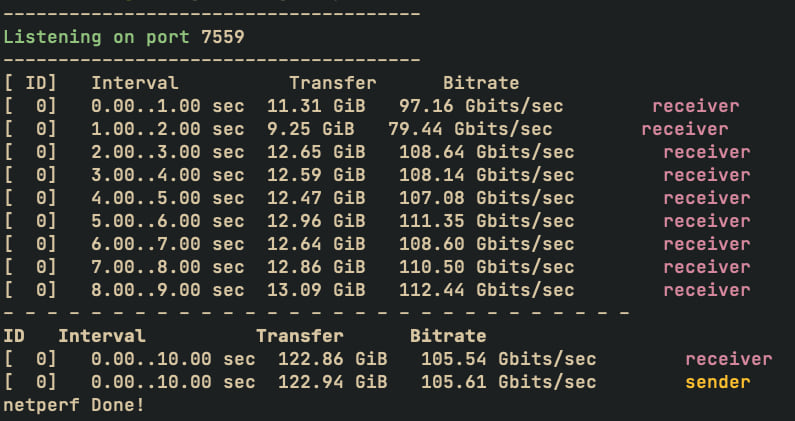795x421 pixels.
Task: Click the 12.47 GiB transfer value
Action: (x=316, y=198)
